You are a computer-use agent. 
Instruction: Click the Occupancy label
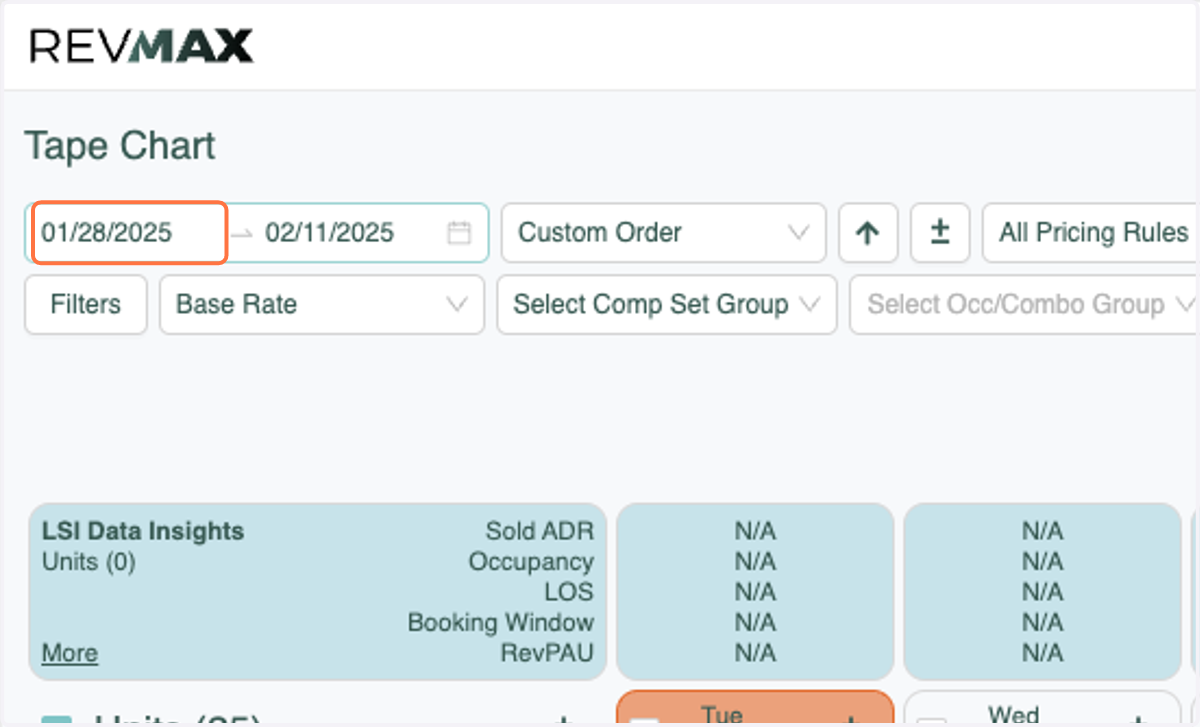(x=531, y=562)
